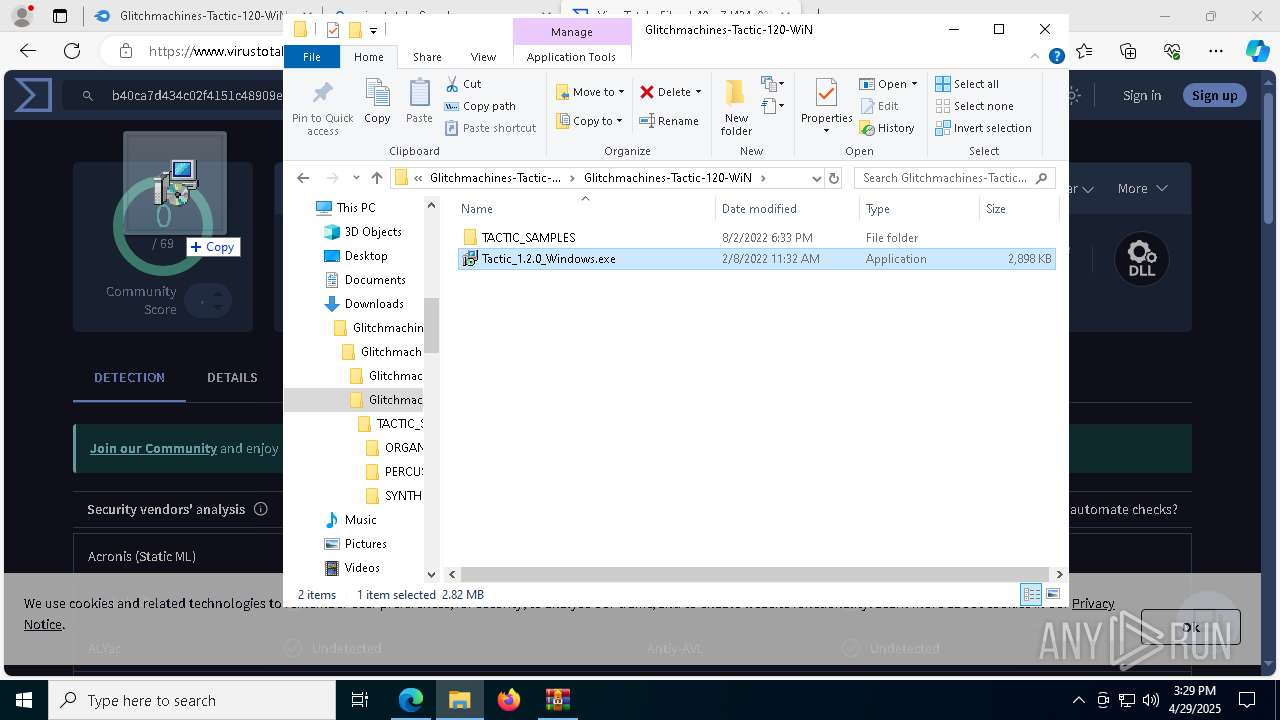The height and width of the screenshot is (720, 1280).
Task: Click Copy path in Clipboard group
Action: [x=480, y=106]
